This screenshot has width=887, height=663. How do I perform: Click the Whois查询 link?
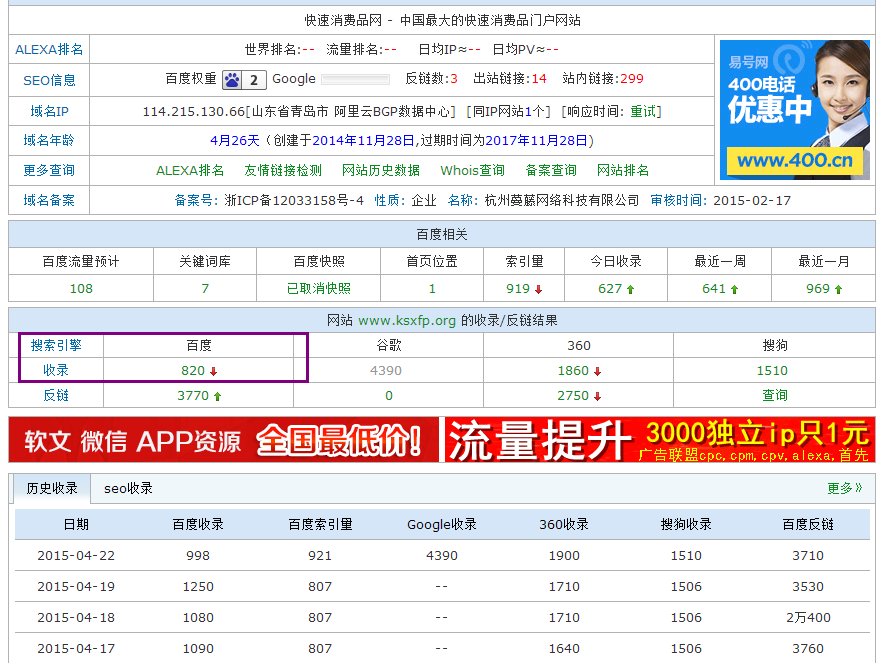pos(473,170)
